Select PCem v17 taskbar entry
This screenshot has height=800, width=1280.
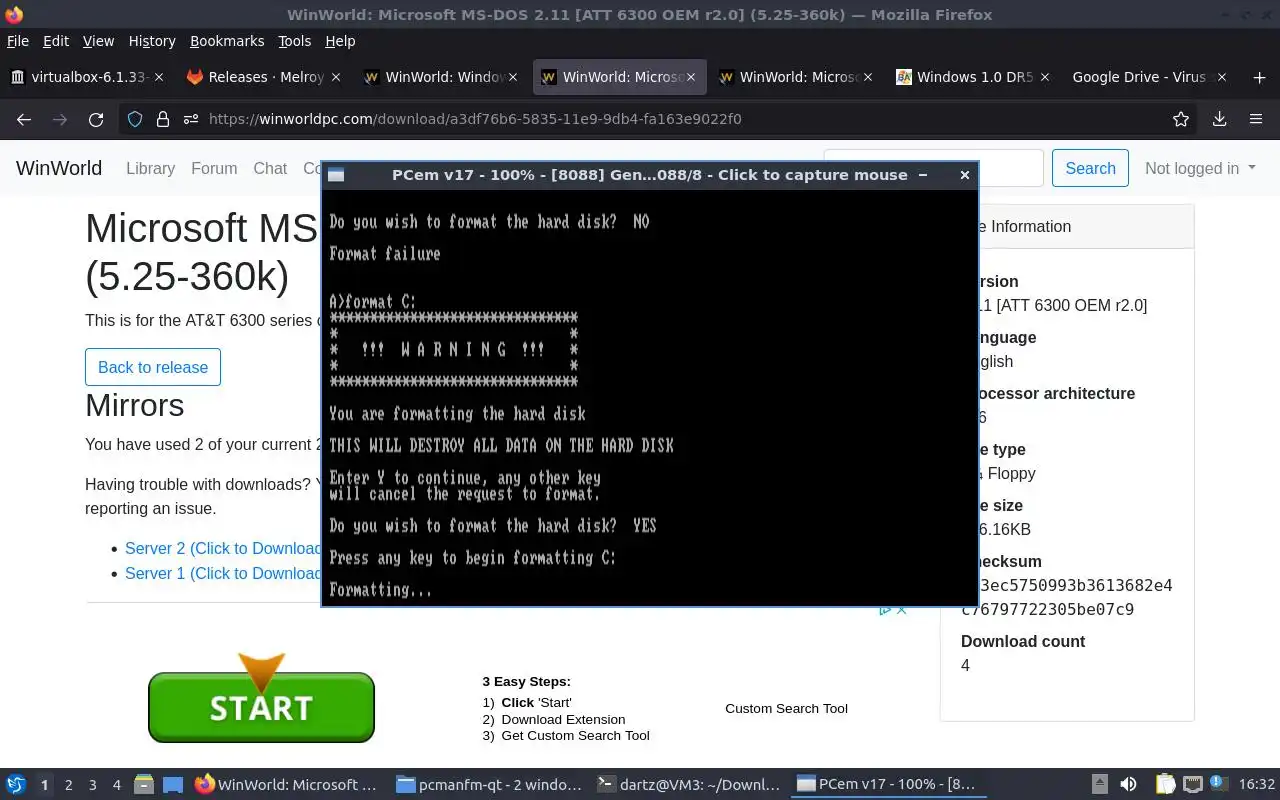coord(888,785)
